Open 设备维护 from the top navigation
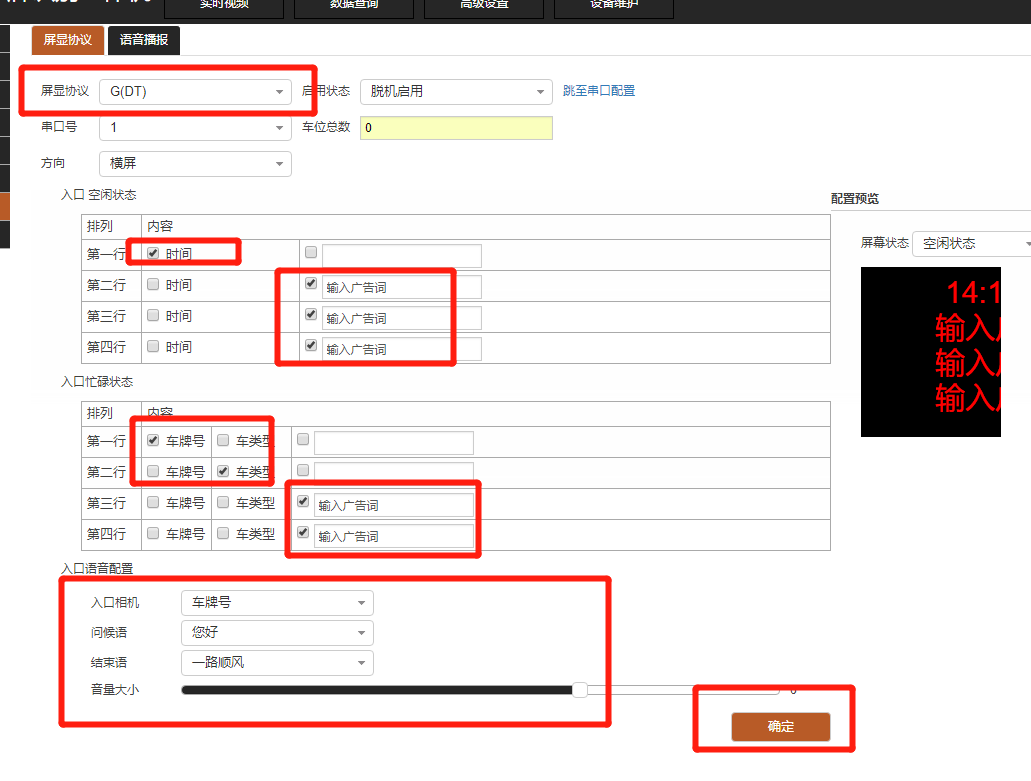This screenshot has width=1031, height=781. 613,5
